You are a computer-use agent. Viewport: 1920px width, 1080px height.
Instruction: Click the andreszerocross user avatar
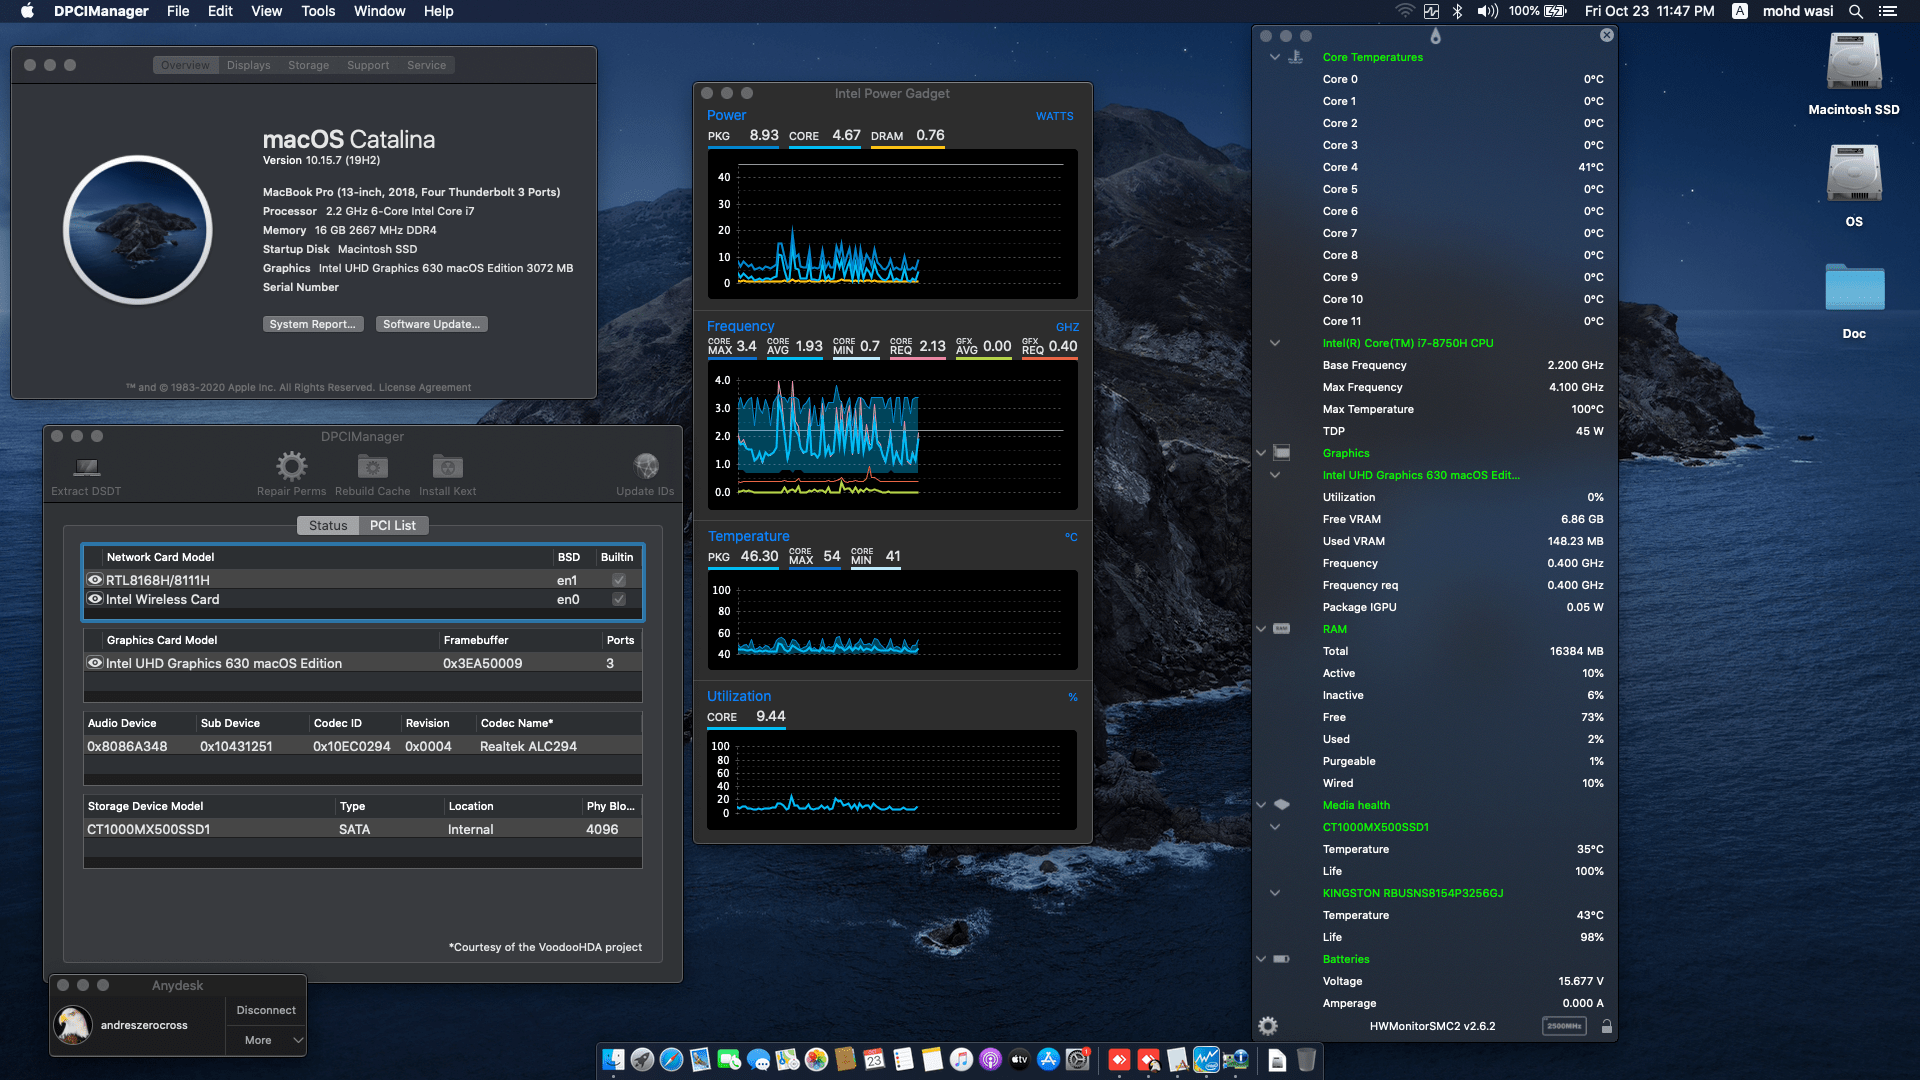click(x=72, y=1025)
